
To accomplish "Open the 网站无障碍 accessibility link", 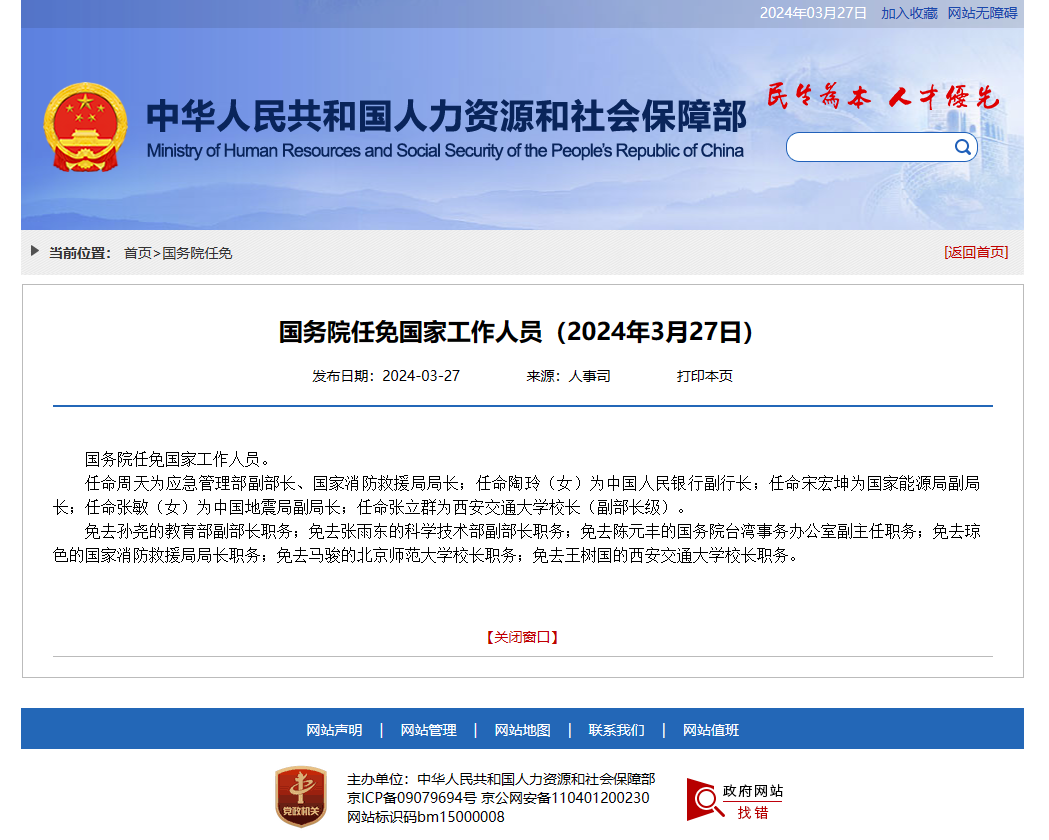I will (982, 13).
